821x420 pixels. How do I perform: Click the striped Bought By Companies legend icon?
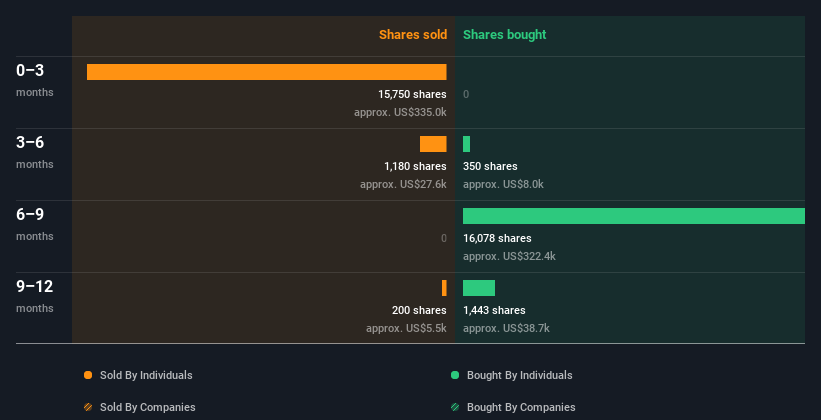(x=455, y=407)
